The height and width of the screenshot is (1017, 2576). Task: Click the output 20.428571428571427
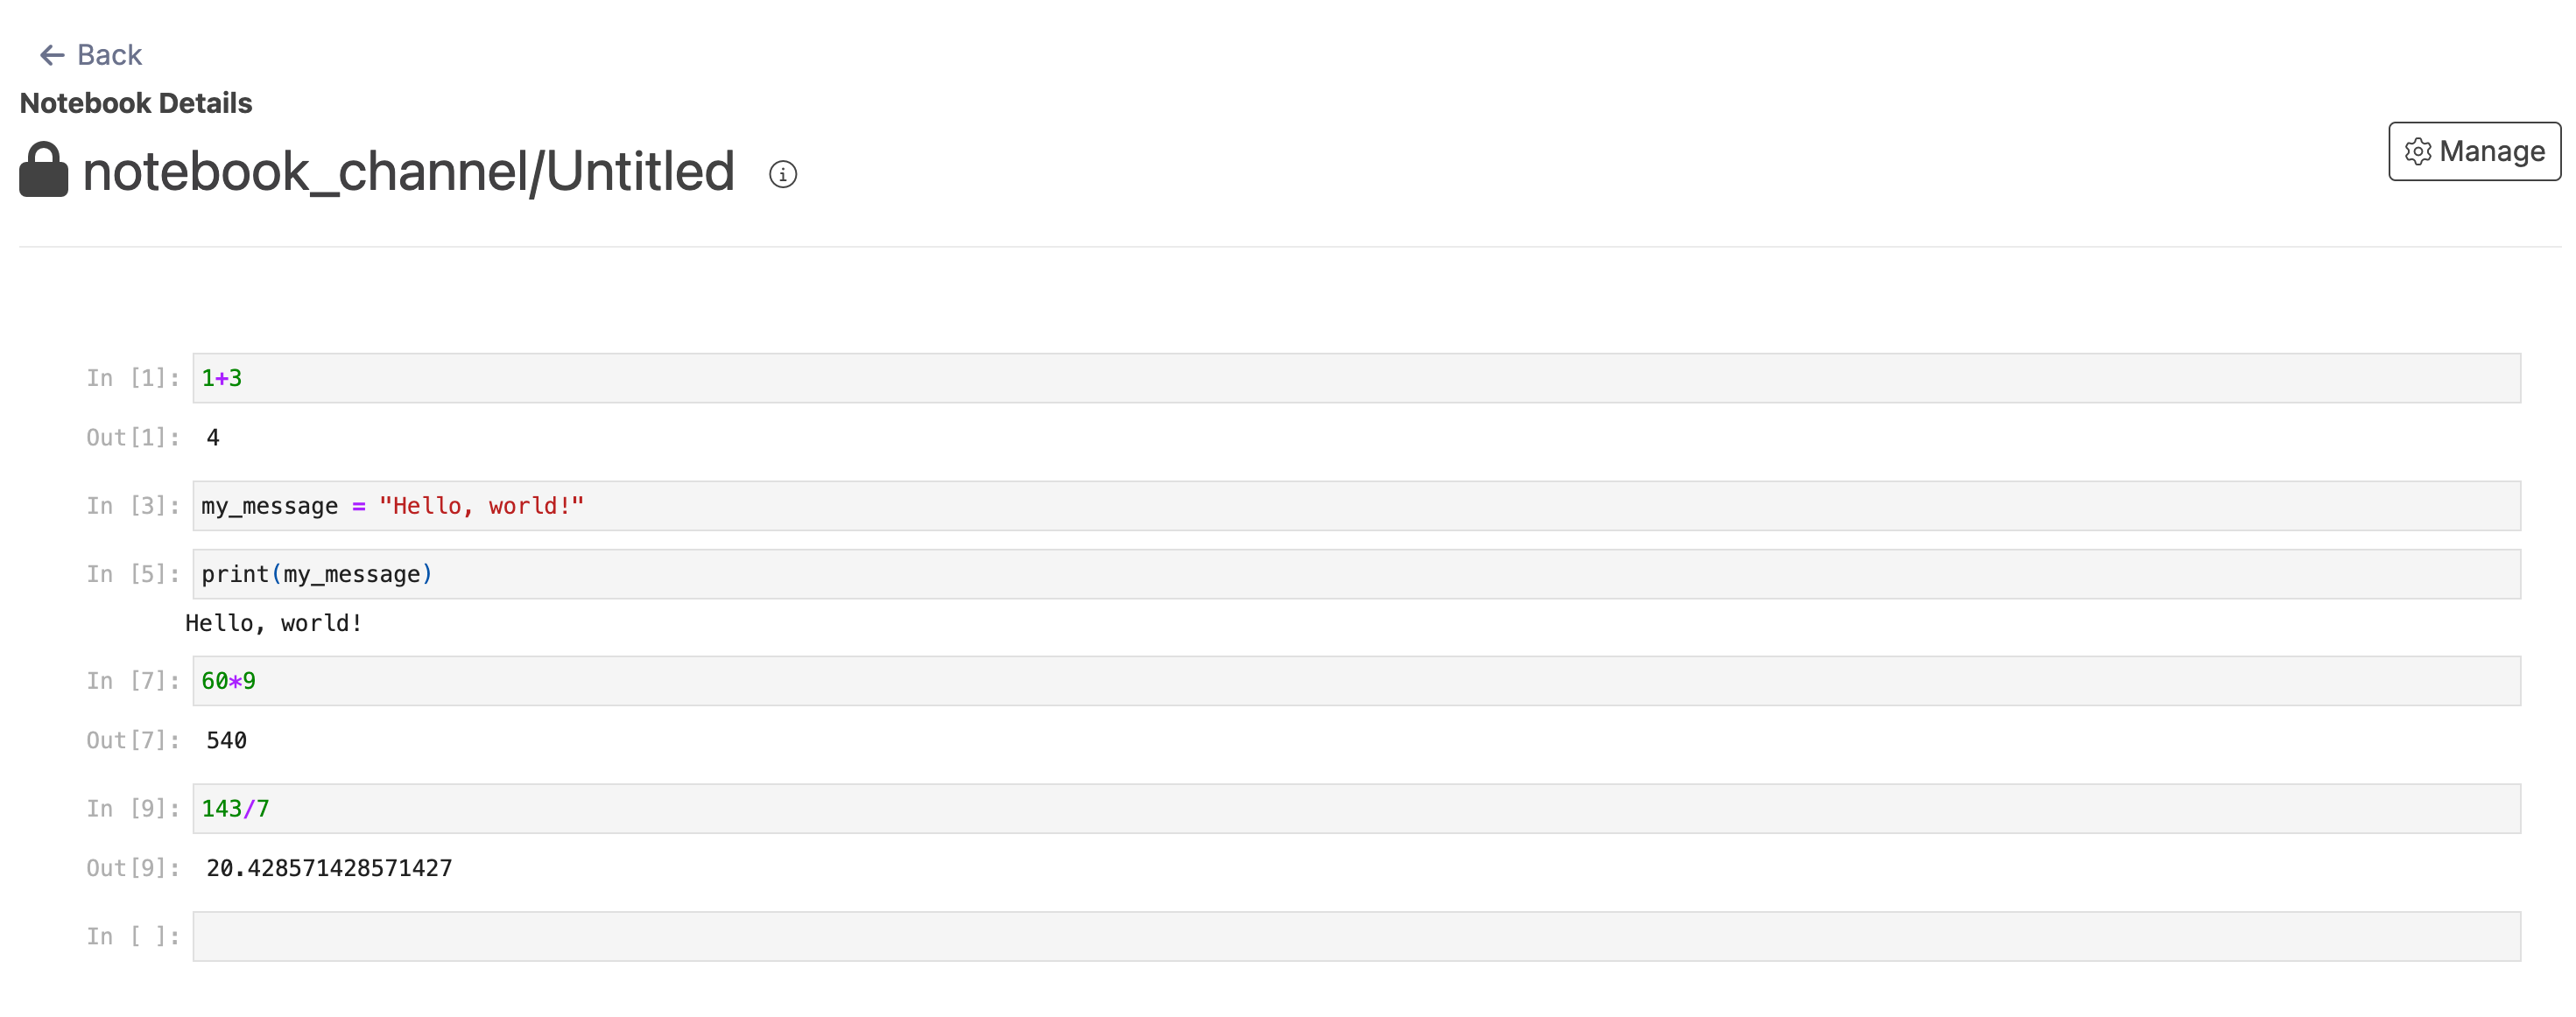(329, 869)
